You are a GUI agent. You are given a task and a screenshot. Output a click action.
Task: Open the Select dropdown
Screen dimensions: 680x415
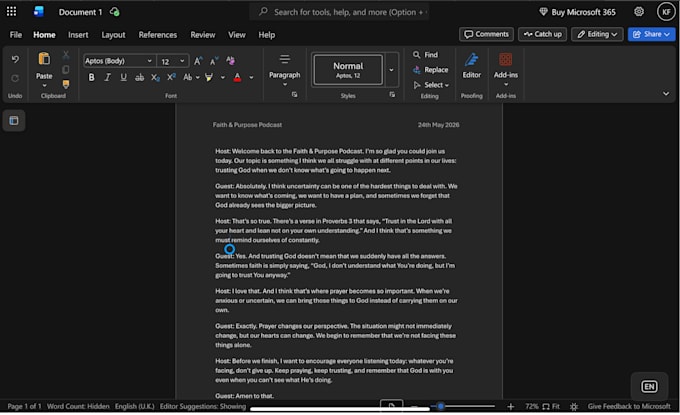431,85
